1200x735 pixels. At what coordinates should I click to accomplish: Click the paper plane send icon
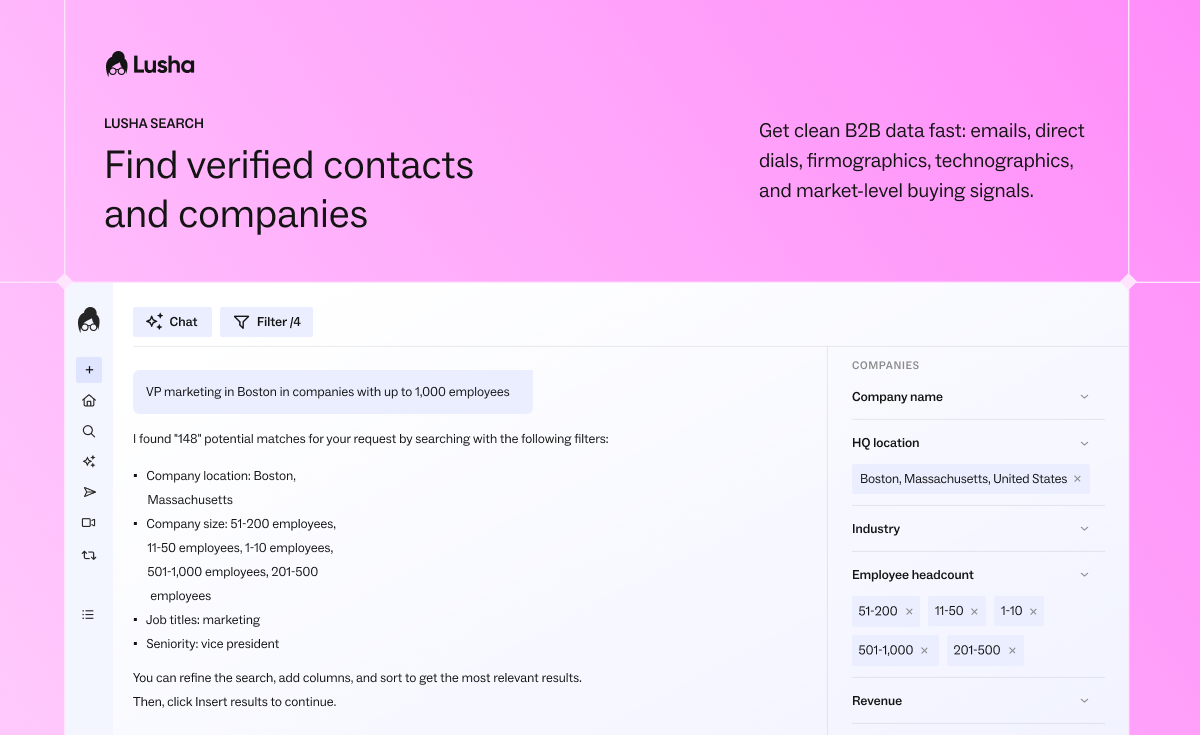89,492
